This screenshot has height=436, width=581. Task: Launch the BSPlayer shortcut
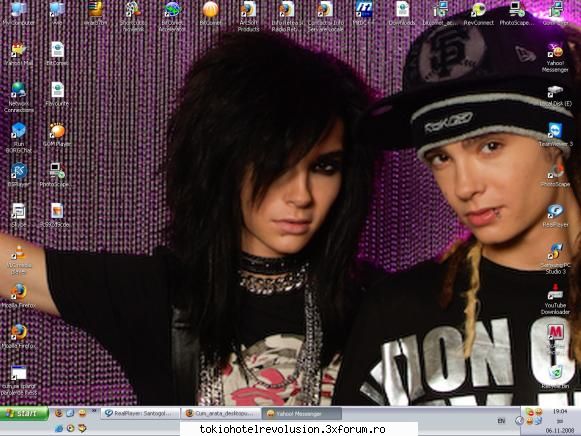coord(19,174)
